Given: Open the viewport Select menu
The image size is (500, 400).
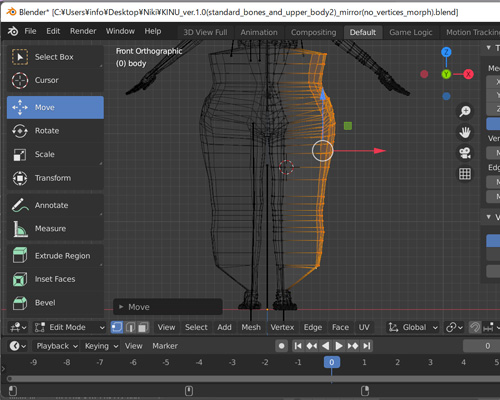Looking at the screenshot, I should click(x=196, y=327).
